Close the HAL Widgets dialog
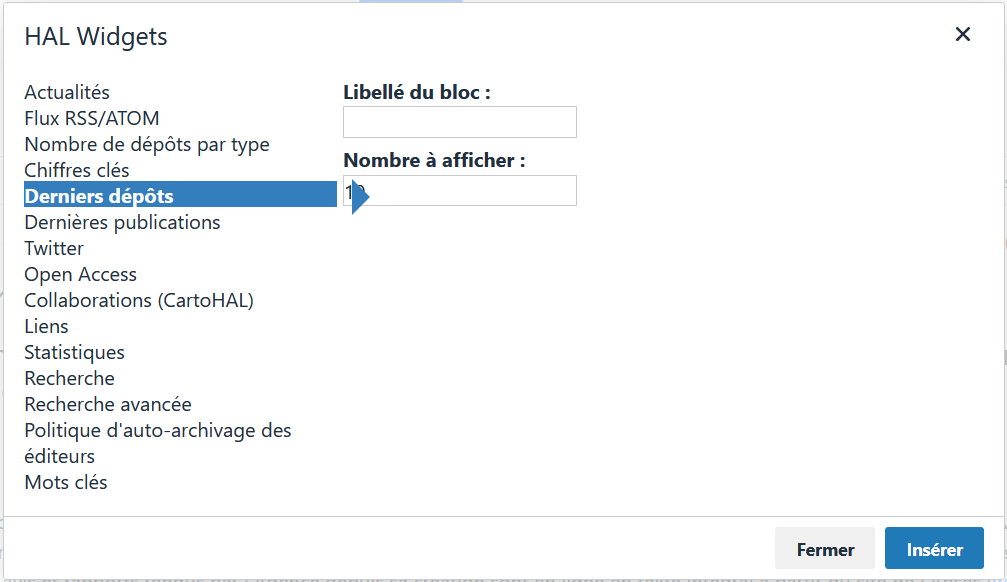The image size is (1007, 582). tap(962, 34)
